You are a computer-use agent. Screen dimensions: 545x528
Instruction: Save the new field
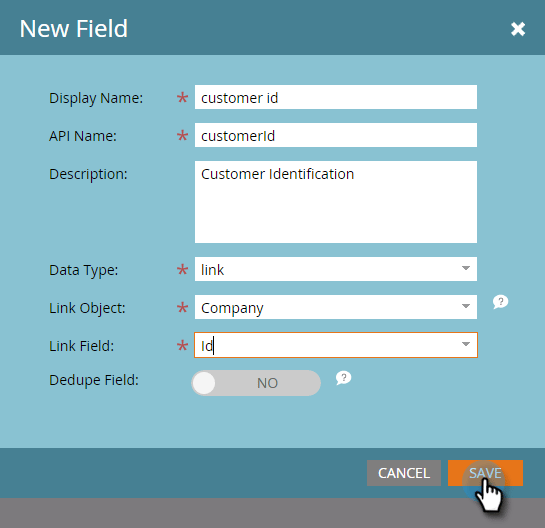(485, 473)
